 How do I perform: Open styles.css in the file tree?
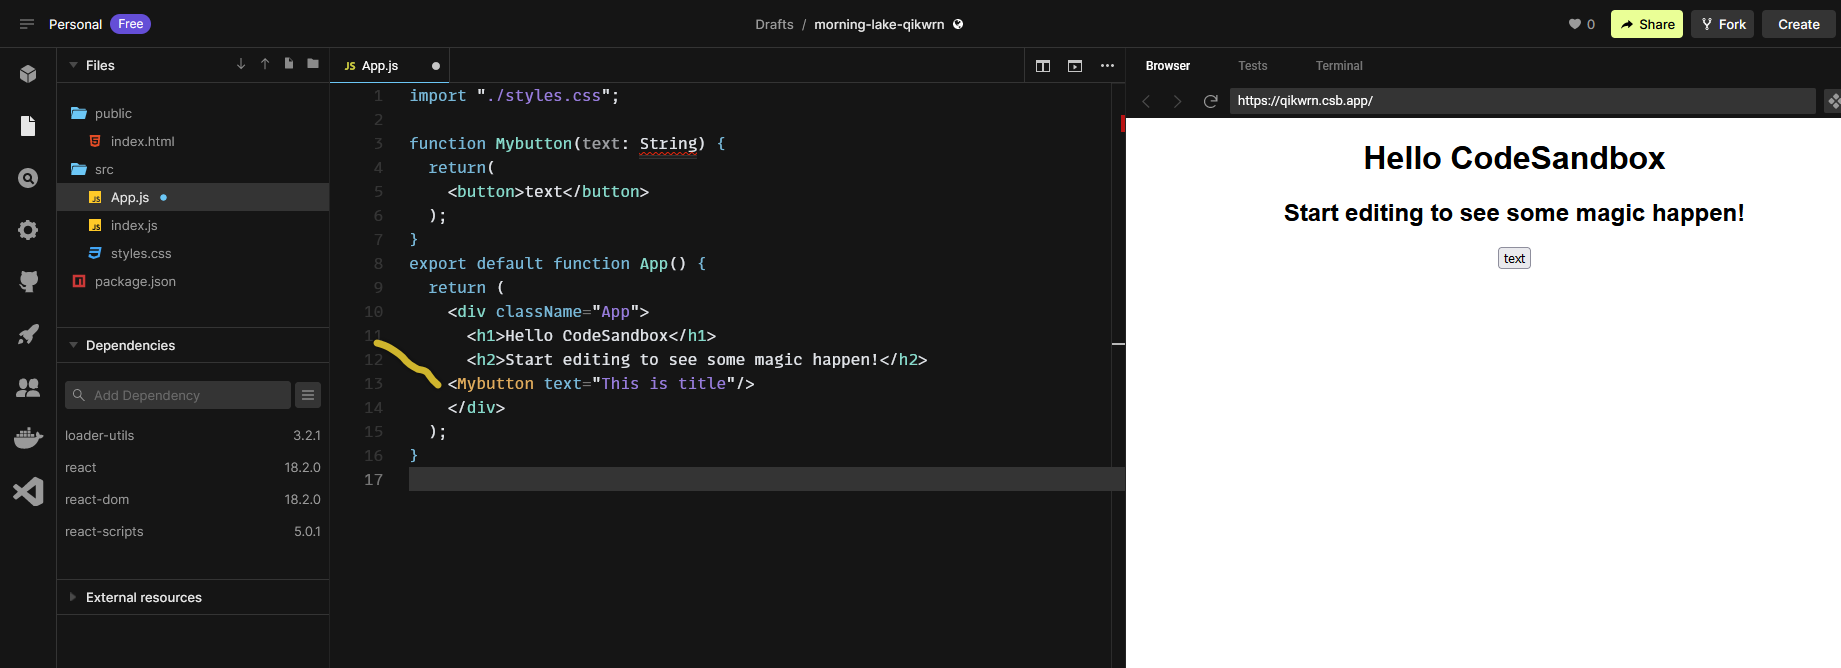coord(193,253)
